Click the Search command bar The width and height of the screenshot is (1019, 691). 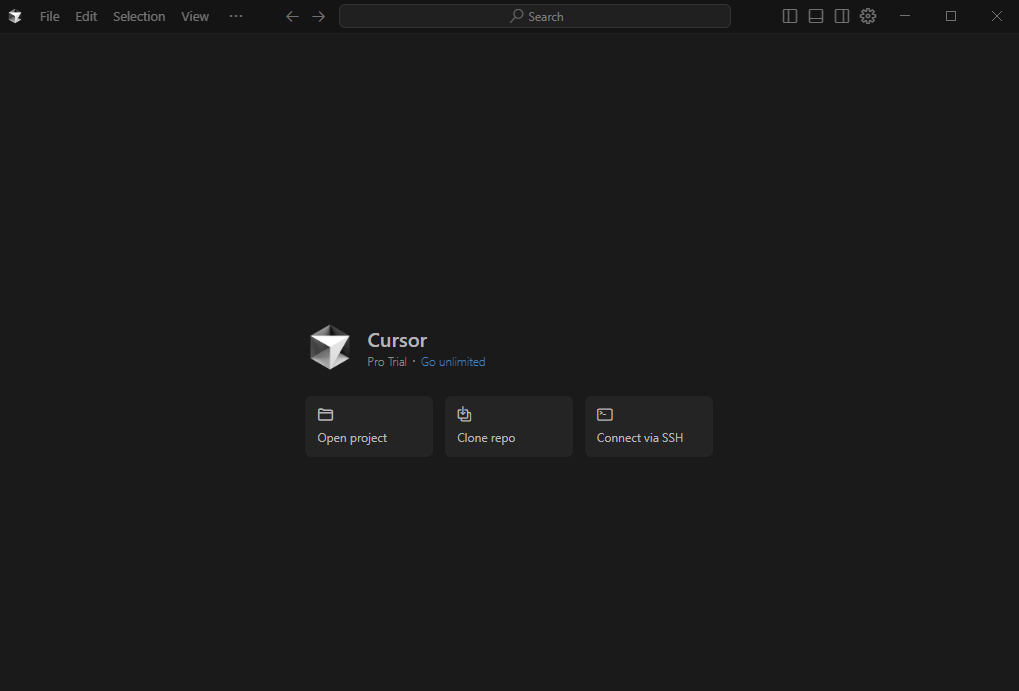coord(535,16)
